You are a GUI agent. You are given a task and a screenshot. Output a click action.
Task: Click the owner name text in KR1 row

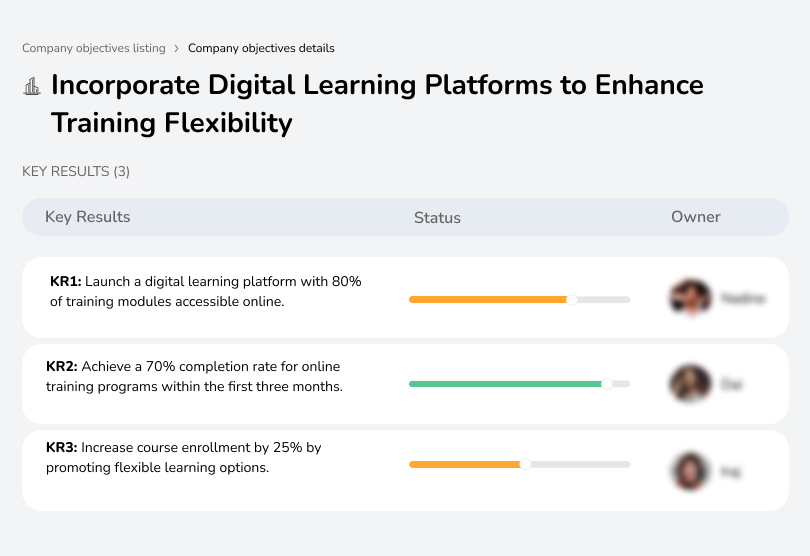[742, 298]
